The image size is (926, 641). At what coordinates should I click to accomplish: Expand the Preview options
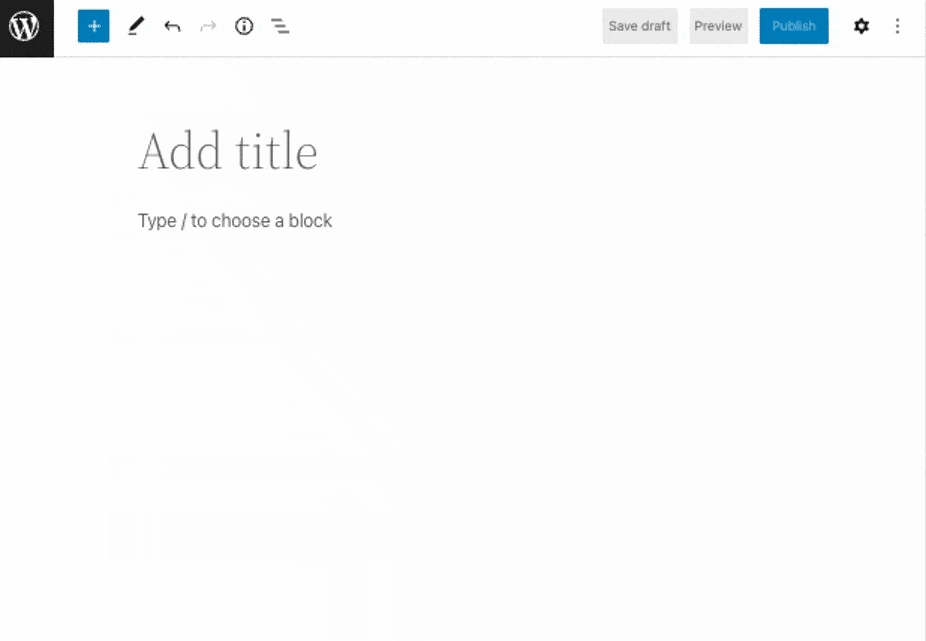(x=718, y=27)
